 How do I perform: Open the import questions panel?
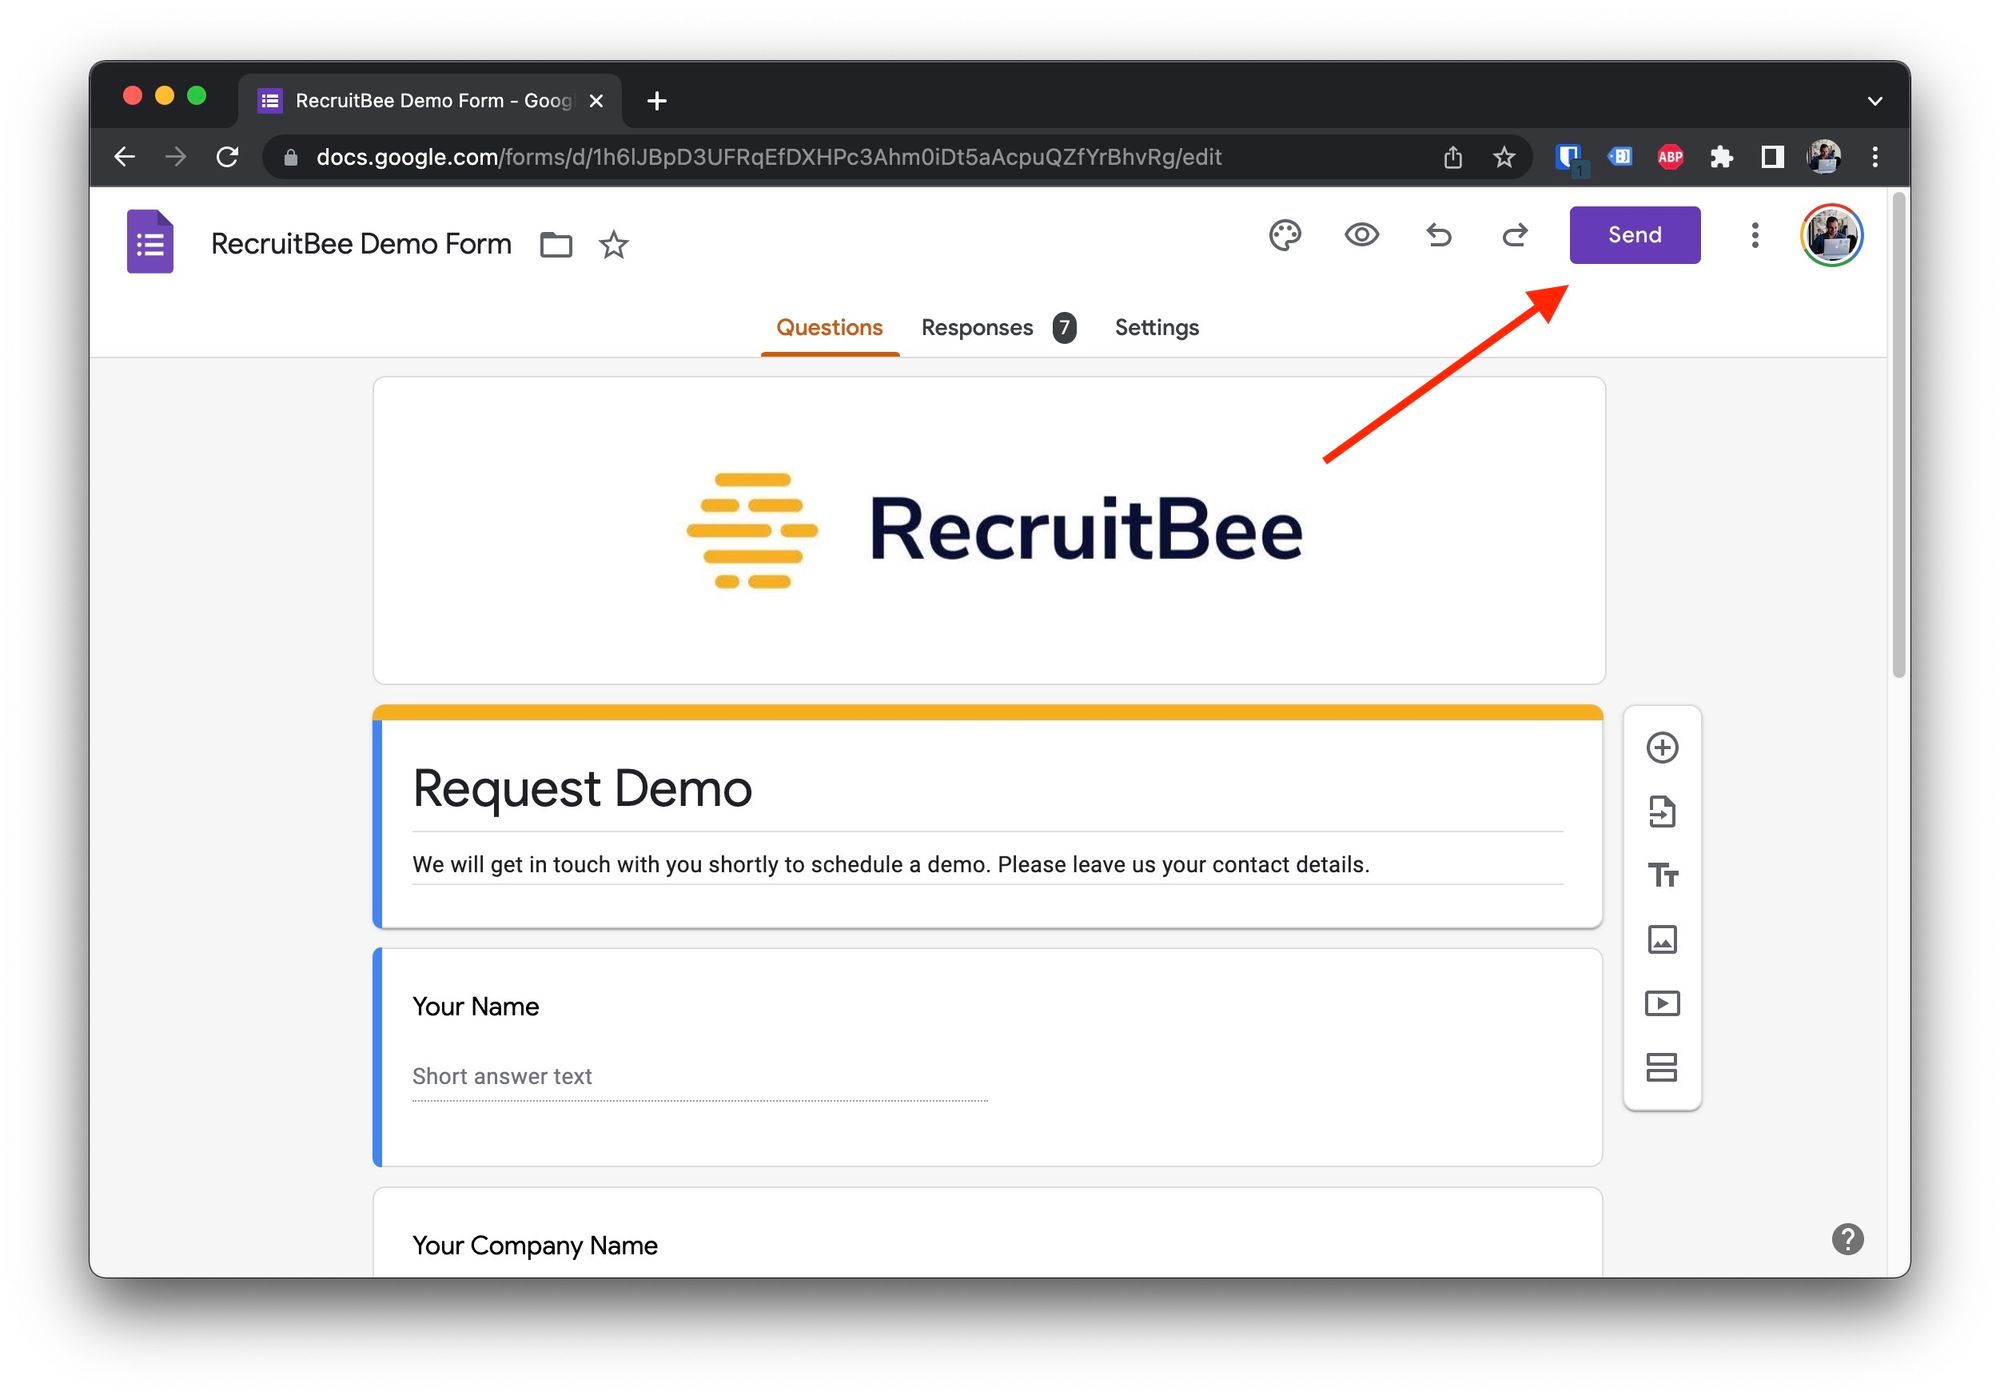[1662, 811]
